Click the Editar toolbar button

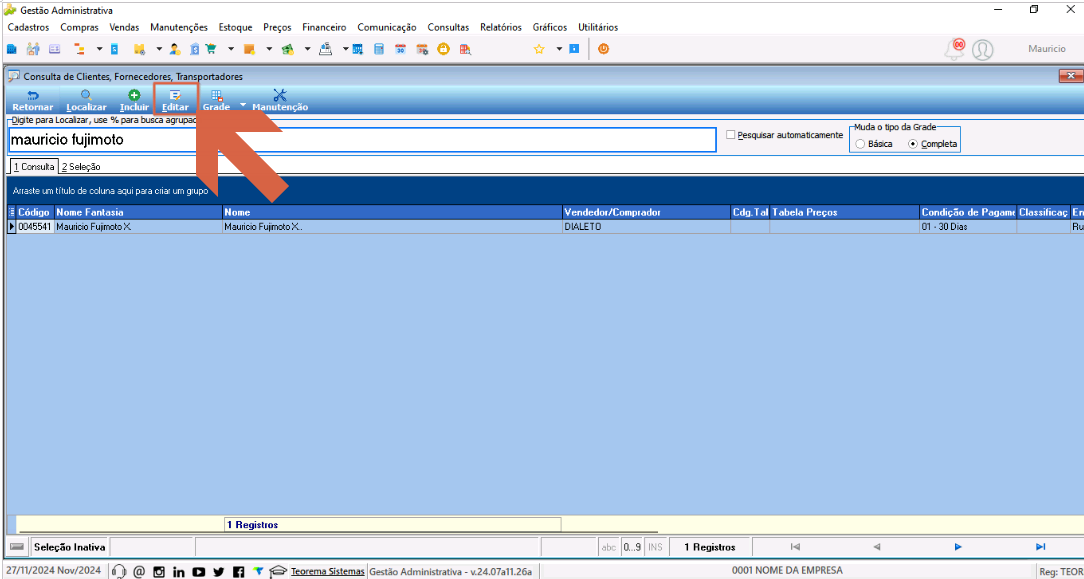coord(175,101)
